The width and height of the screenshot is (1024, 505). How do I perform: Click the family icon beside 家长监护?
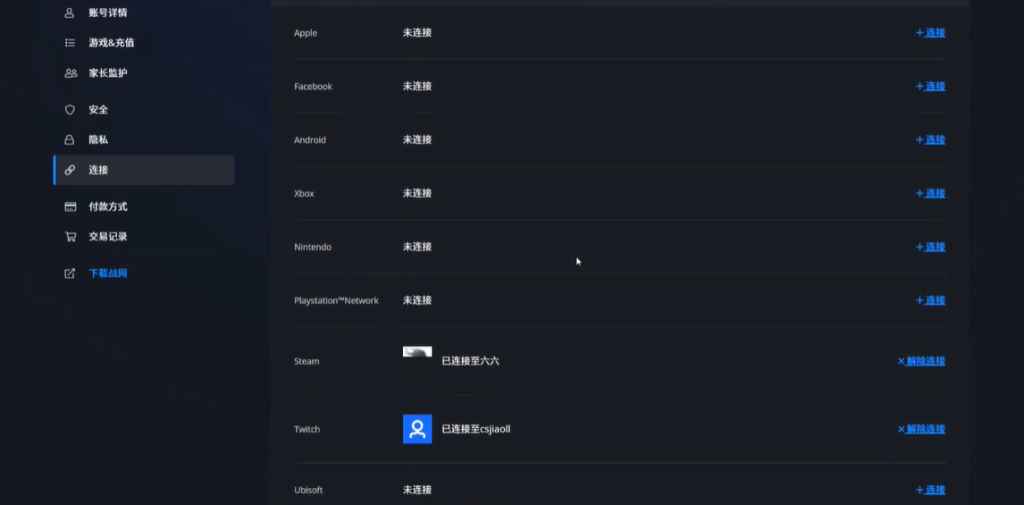coord(70,73)
